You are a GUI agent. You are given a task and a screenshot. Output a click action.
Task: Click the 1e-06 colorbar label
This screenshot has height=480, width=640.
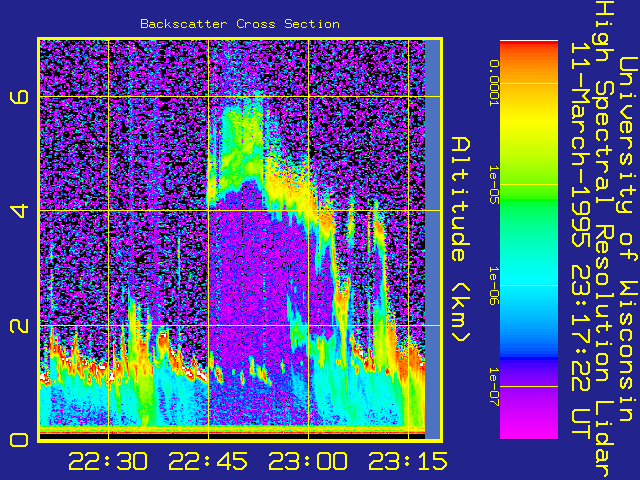pos(494,286)
